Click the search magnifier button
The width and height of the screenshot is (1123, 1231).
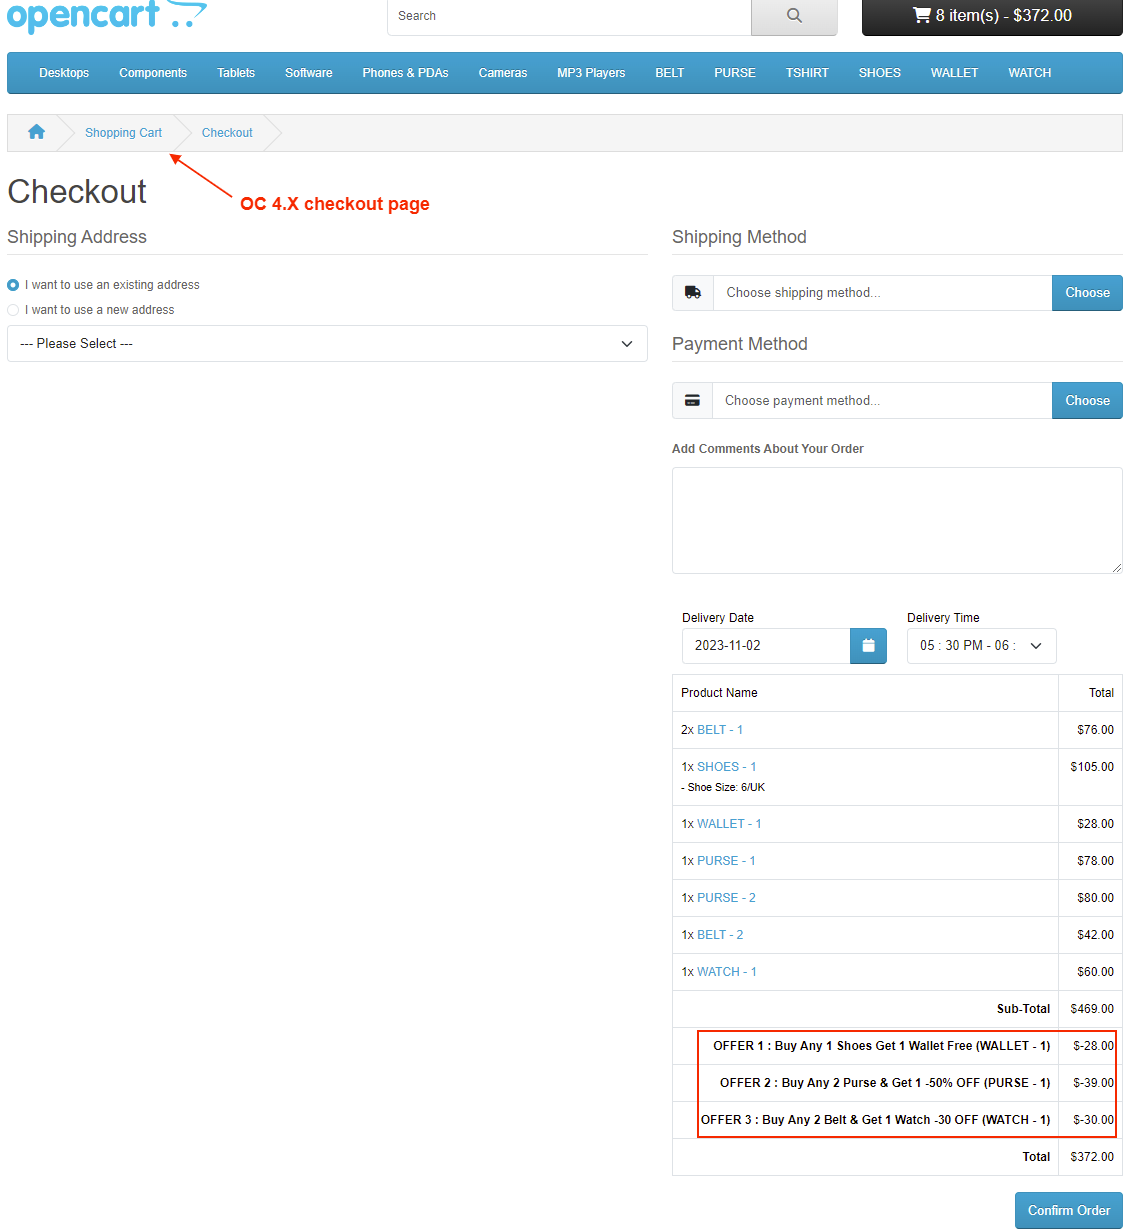coord(794,16)
